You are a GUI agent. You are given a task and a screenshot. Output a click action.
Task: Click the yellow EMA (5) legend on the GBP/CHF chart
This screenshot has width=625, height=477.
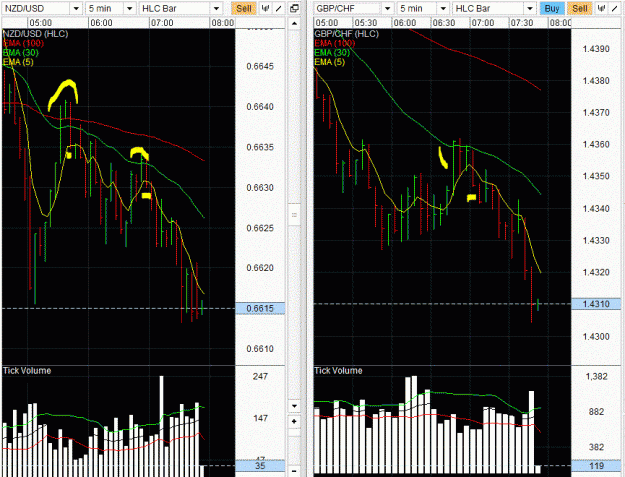[330, 62]
